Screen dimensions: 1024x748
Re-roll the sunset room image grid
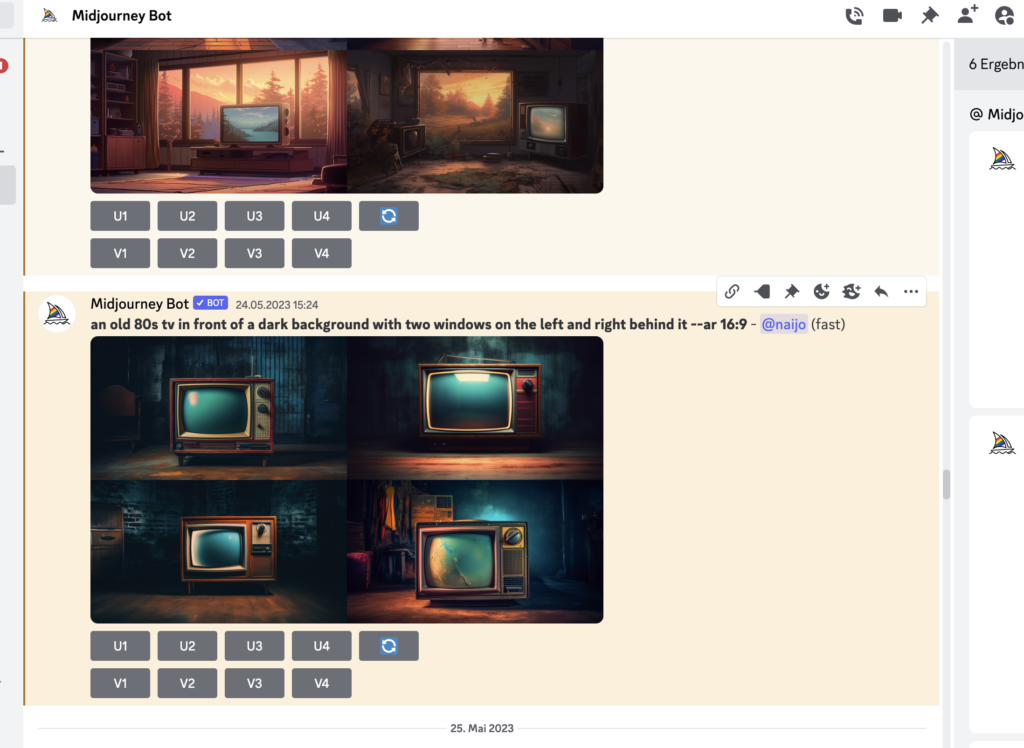[x=389, y=216]
